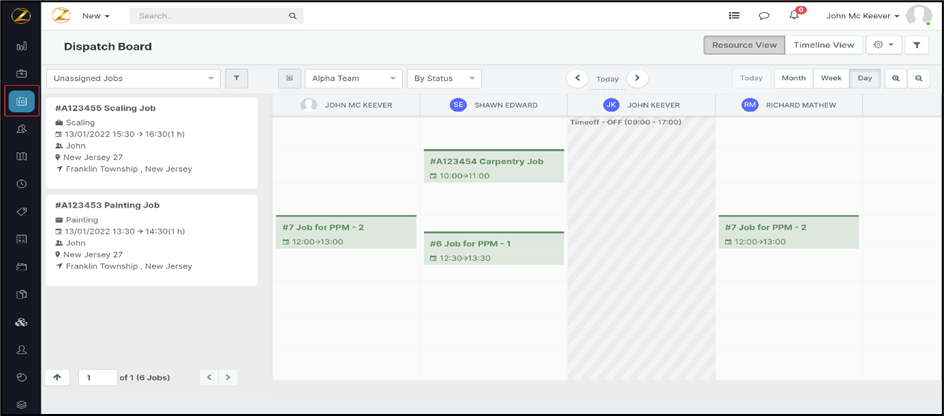Screen dimensions: 944x416
Task: Click the highlighted Dispatch Board calendar icon
Action: [x=21, y=101]
